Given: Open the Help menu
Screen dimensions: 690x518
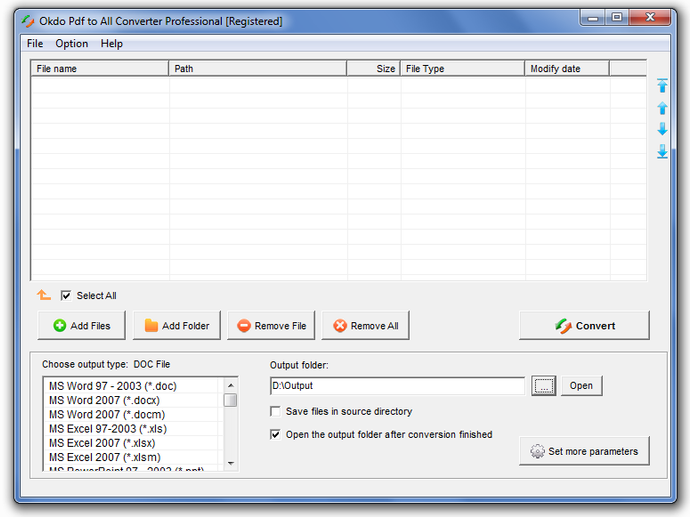Looking at the screenshot, I should (x=111, y=44).
